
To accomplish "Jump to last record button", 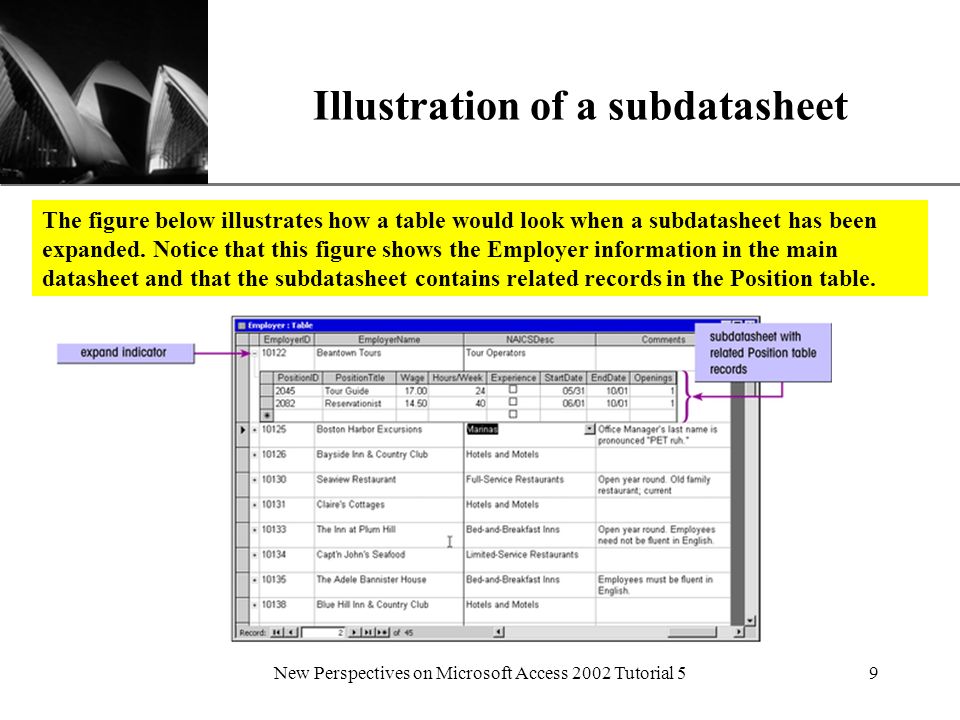I will (x=368, y=632).
